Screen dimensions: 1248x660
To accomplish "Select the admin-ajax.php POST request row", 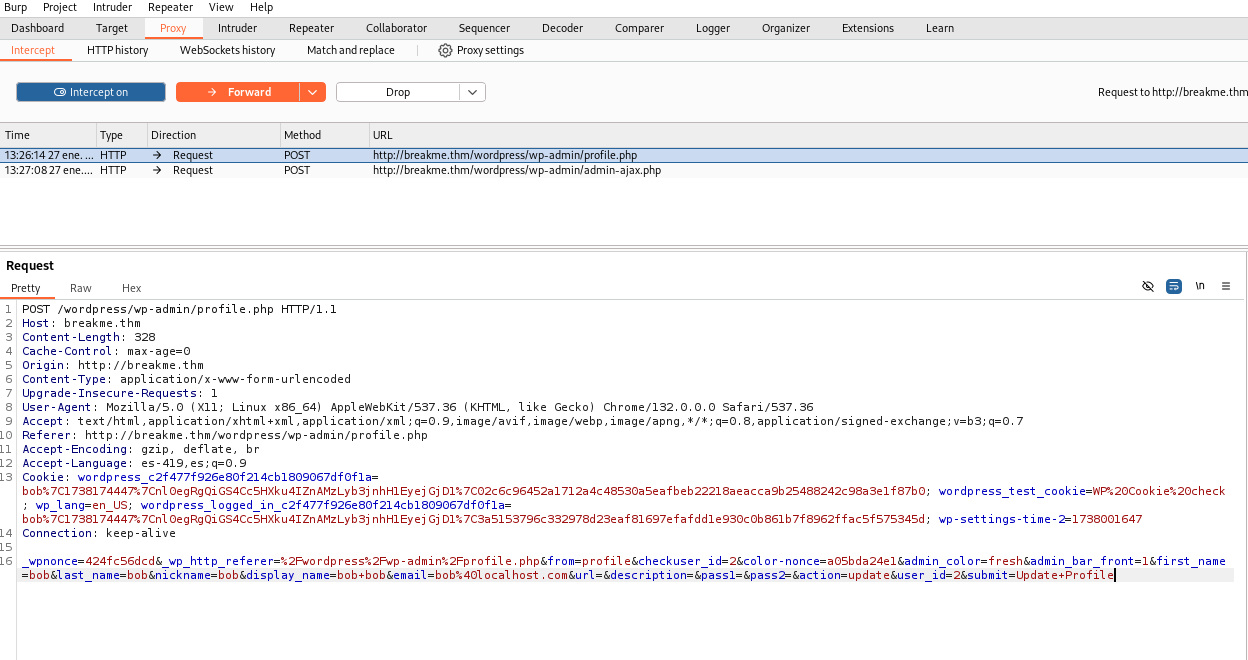I will [x=516, y=170].
